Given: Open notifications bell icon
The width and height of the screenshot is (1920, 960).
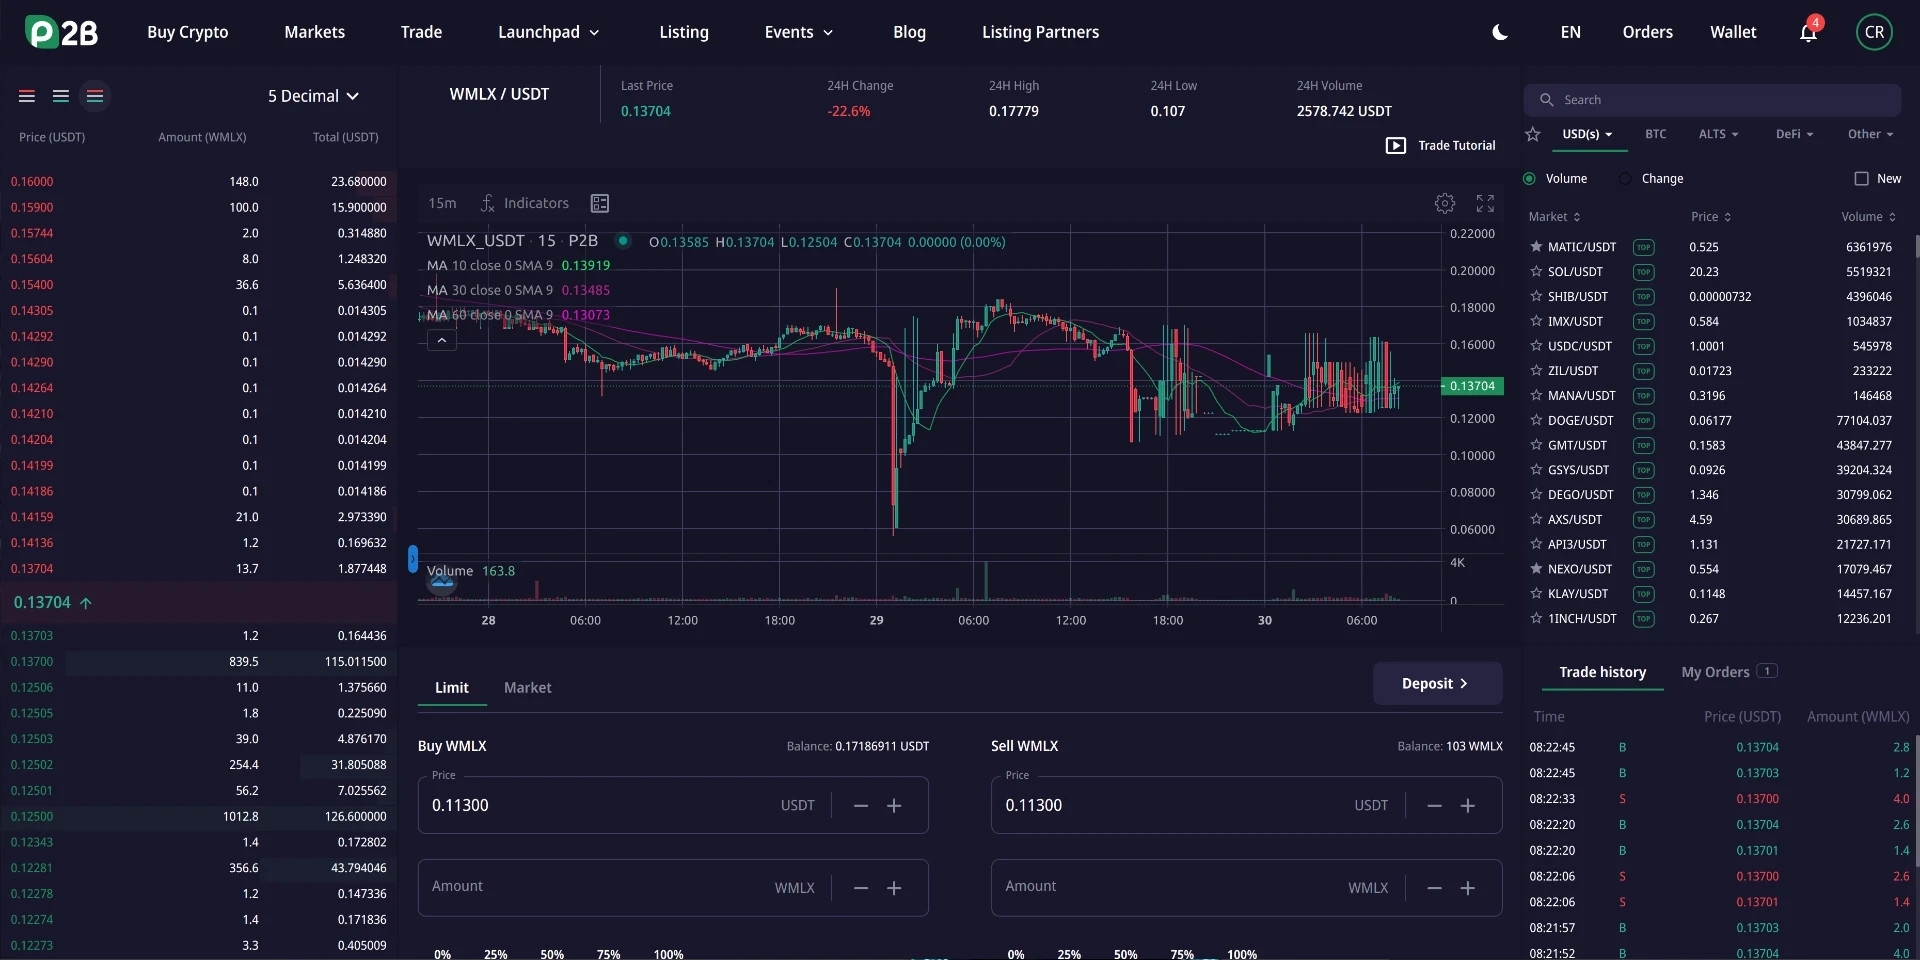Looking at the screenshot, I should (x=1808, y=32).
